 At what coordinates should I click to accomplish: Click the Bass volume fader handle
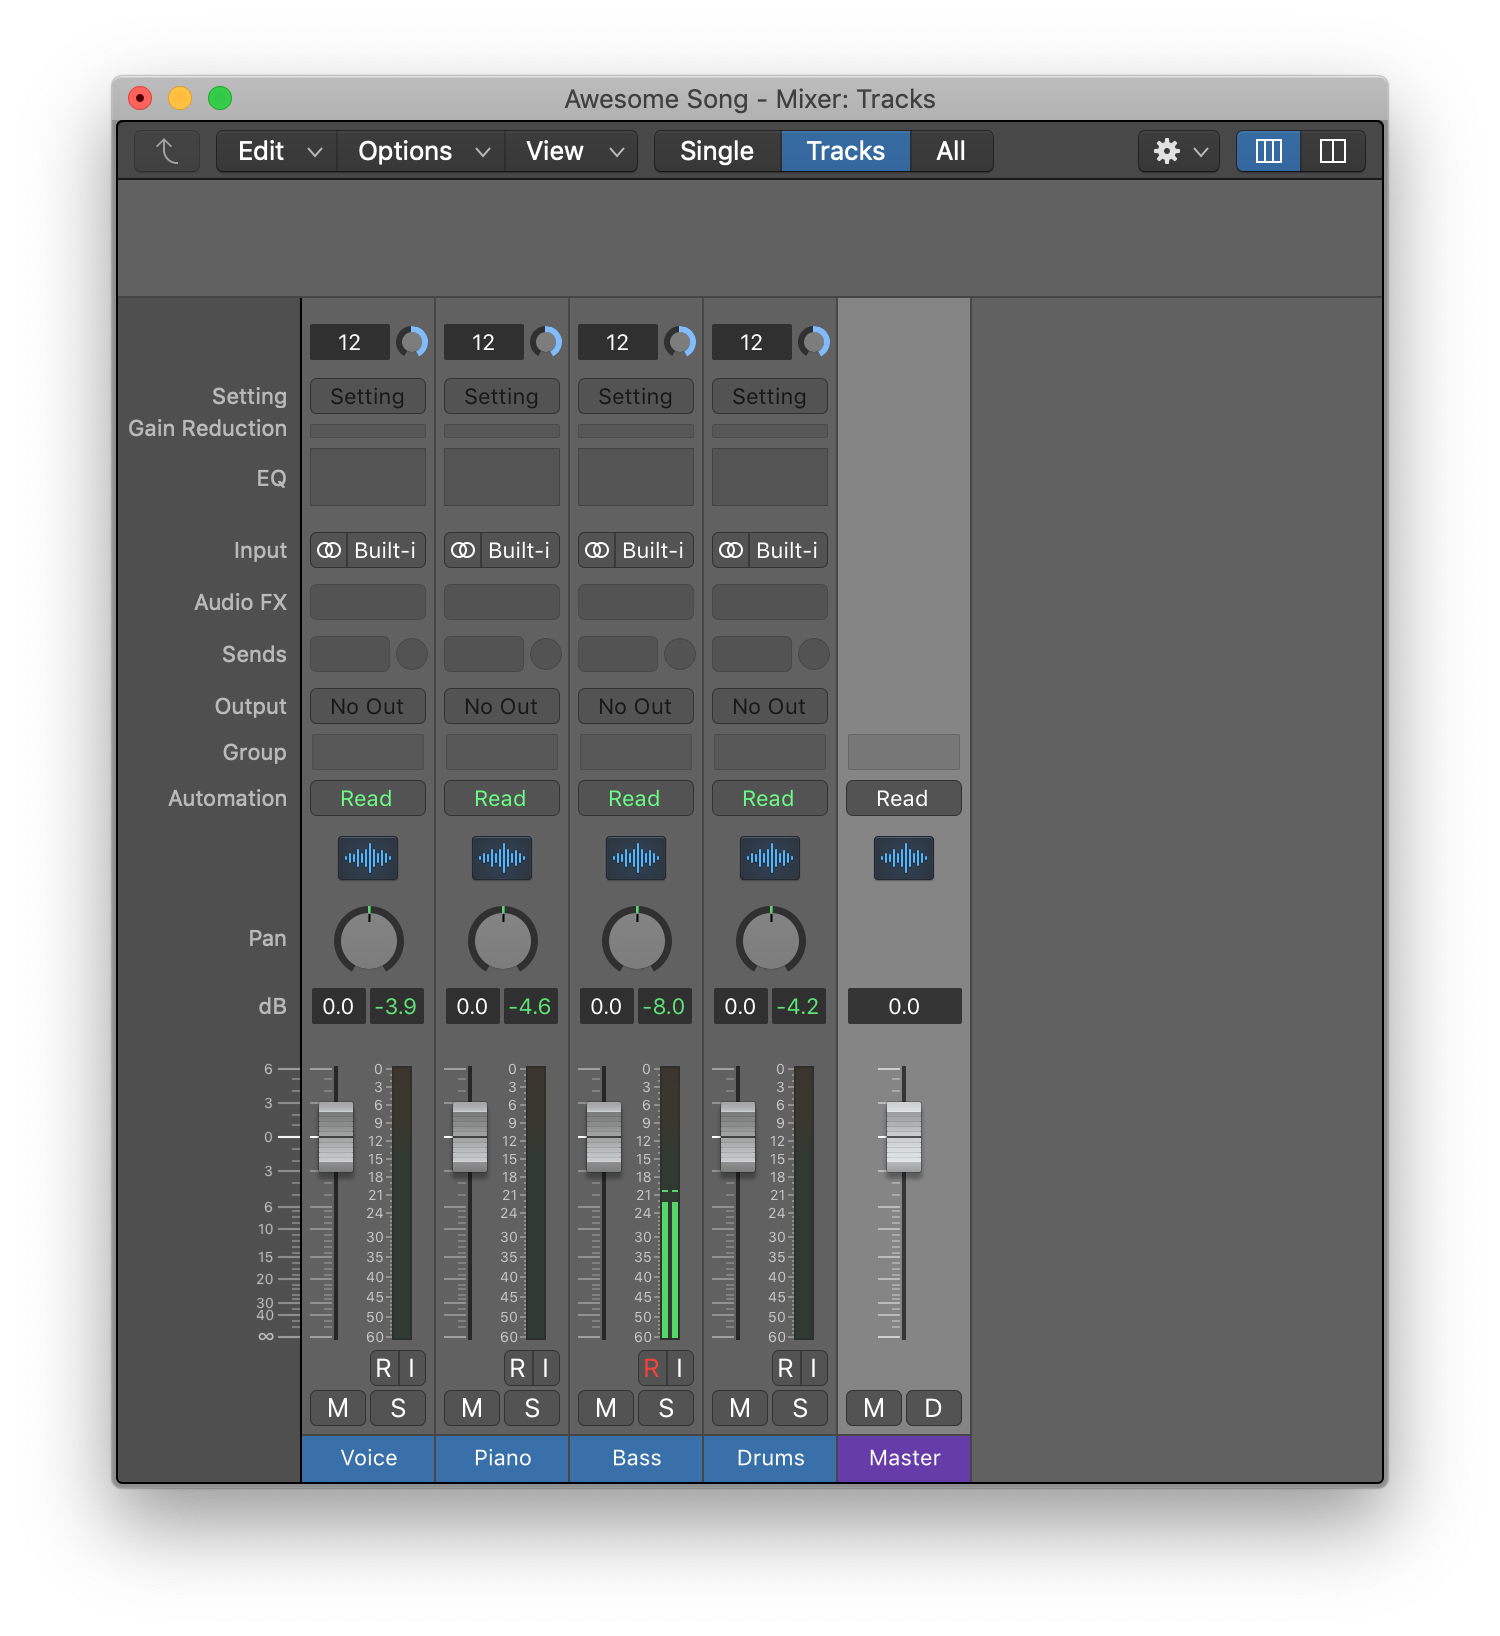pyautogui.click(x=604, y=1137)
